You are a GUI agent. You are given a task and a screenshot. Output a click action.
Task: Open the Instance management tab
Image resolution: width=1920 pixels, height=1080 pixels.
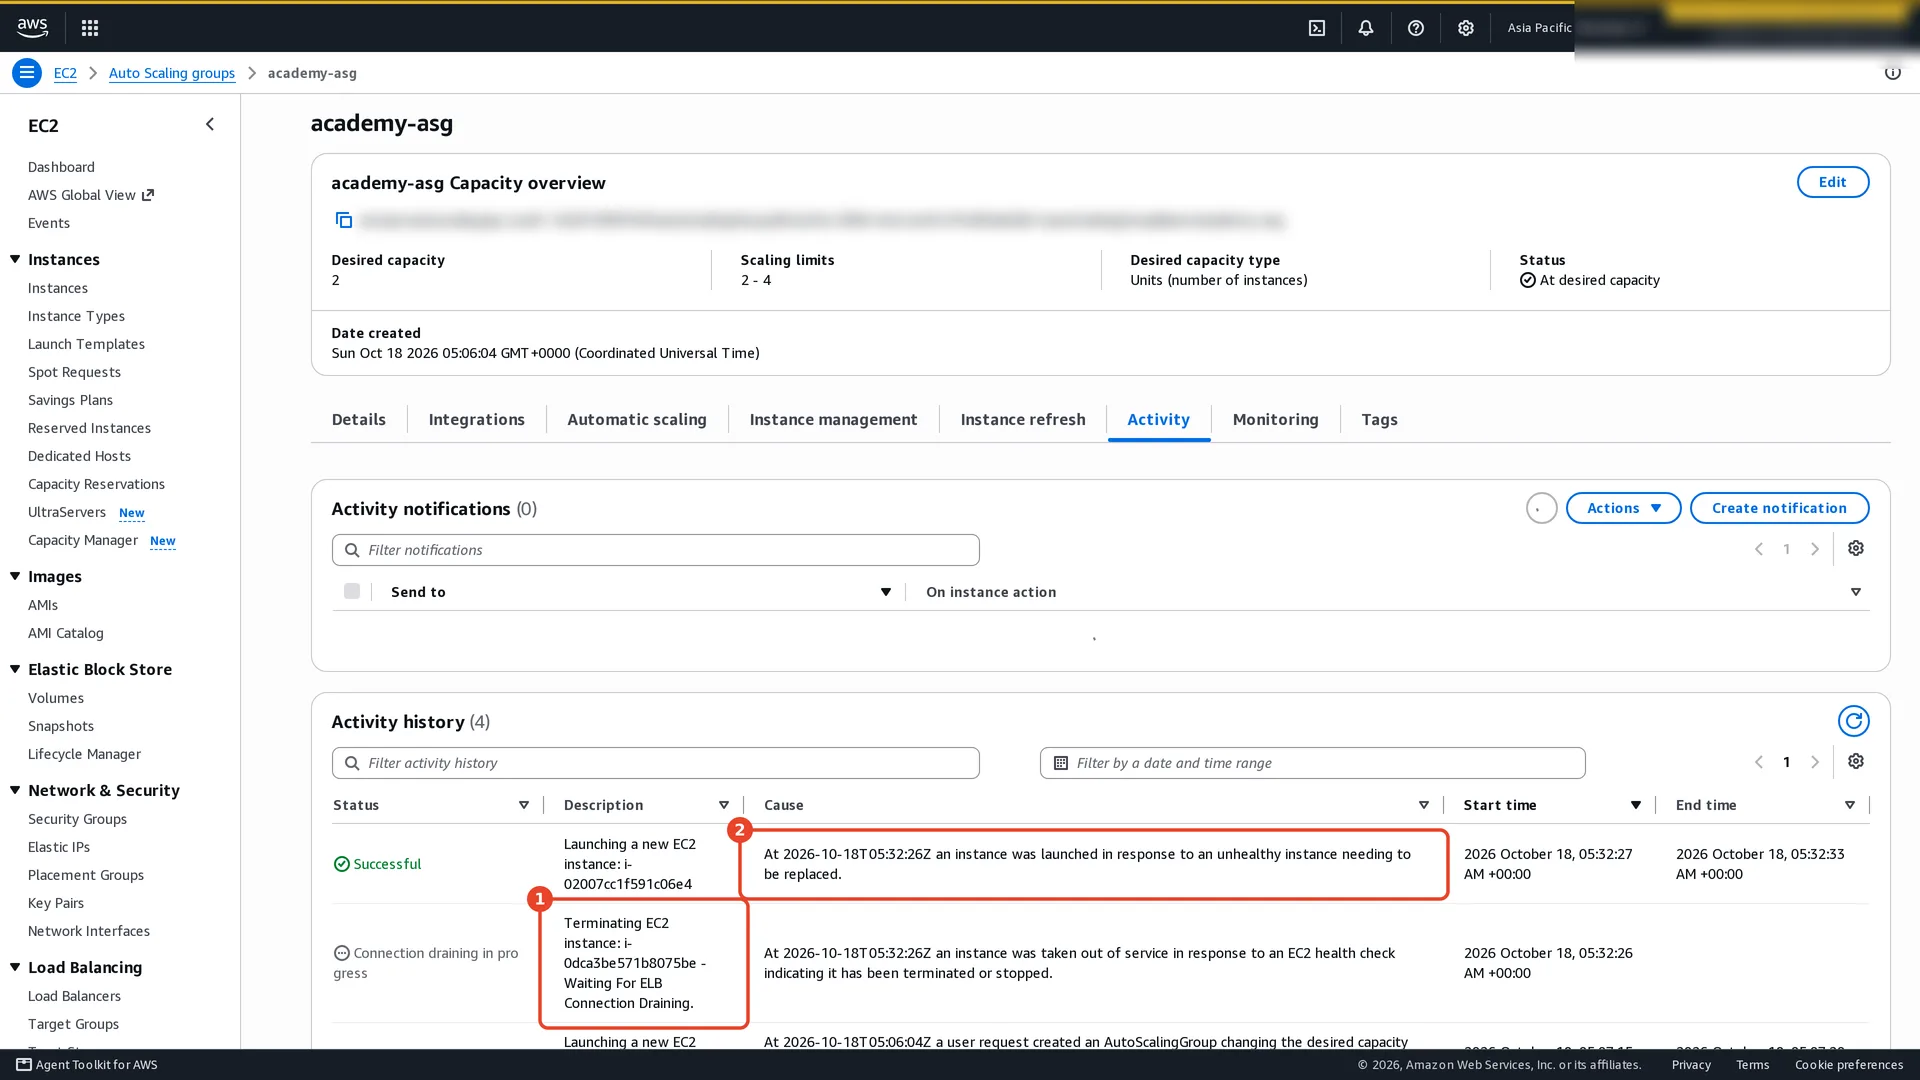tap(833, 420)
